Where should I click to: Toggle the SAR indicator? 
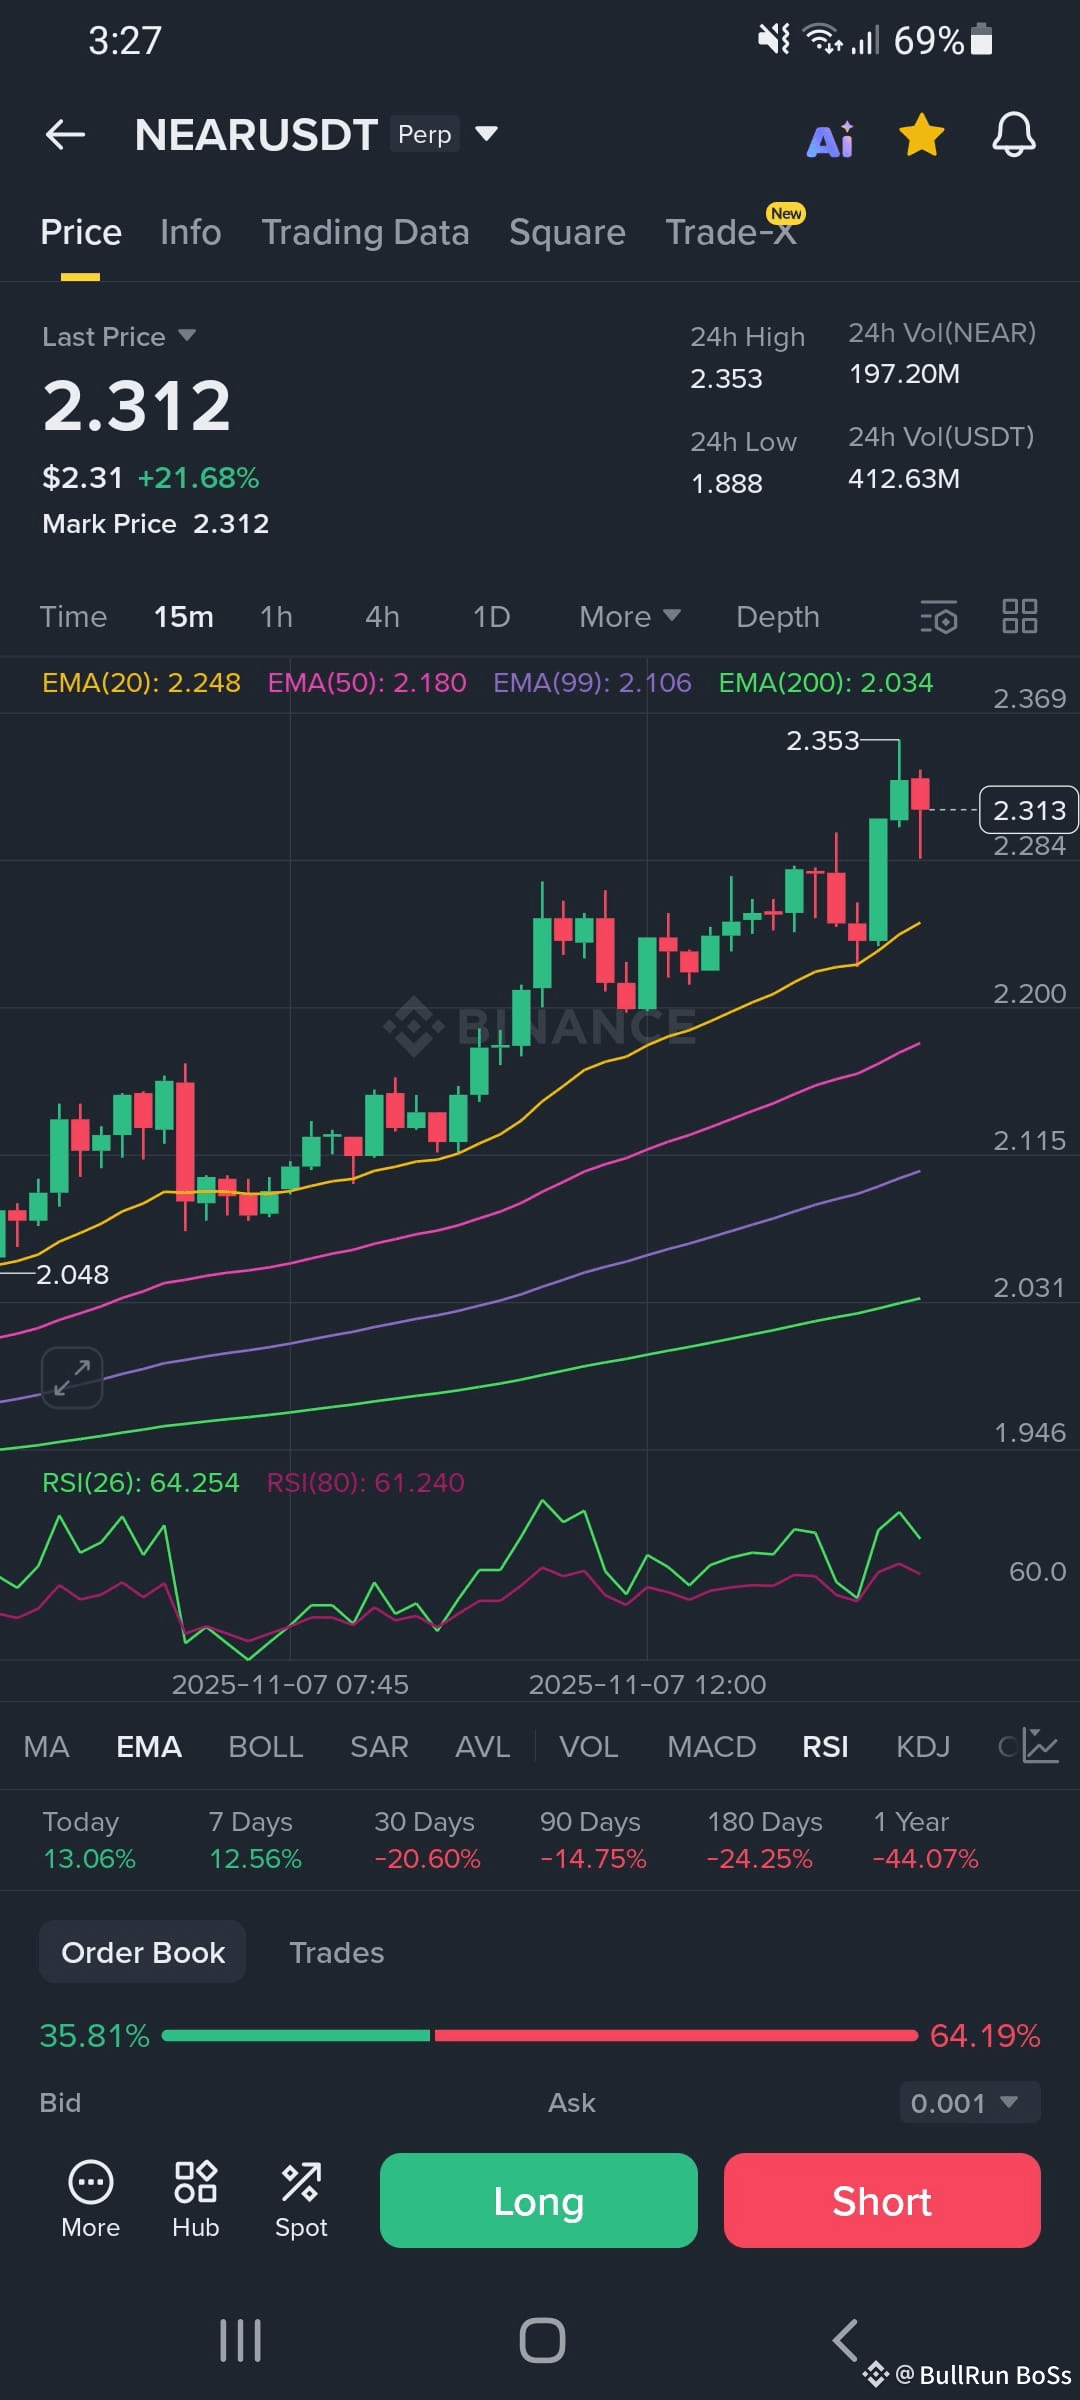pyautogui.click(x=379, y=1746)
